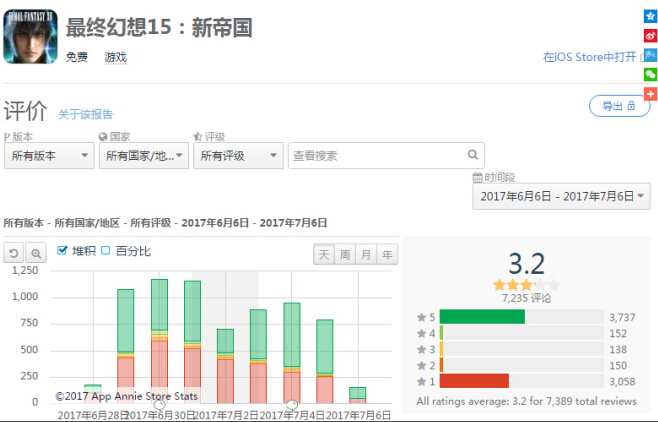Open 在iOS Store中打开 link
The width and height of the screenshot is (658, 422).
pos(590,57)
